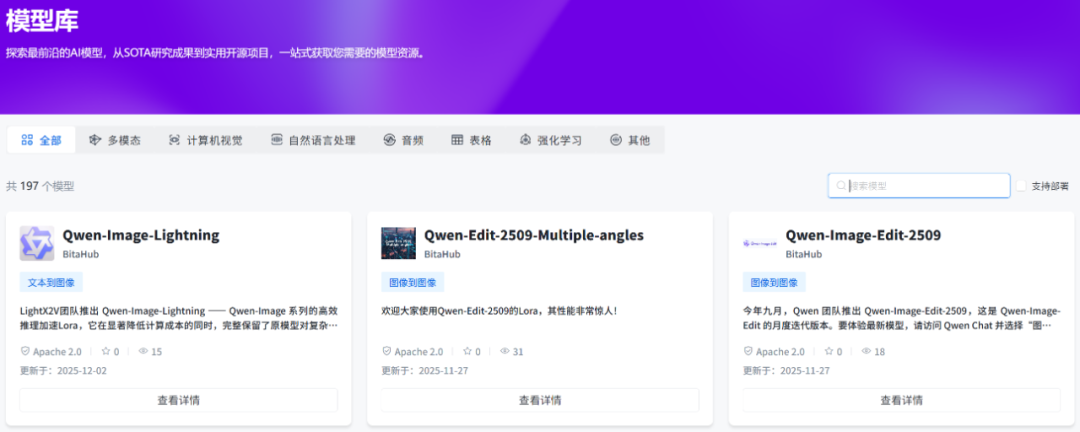Open the 音频 tab
This screenshot has height=432, width=1080.
coord(403,141)
